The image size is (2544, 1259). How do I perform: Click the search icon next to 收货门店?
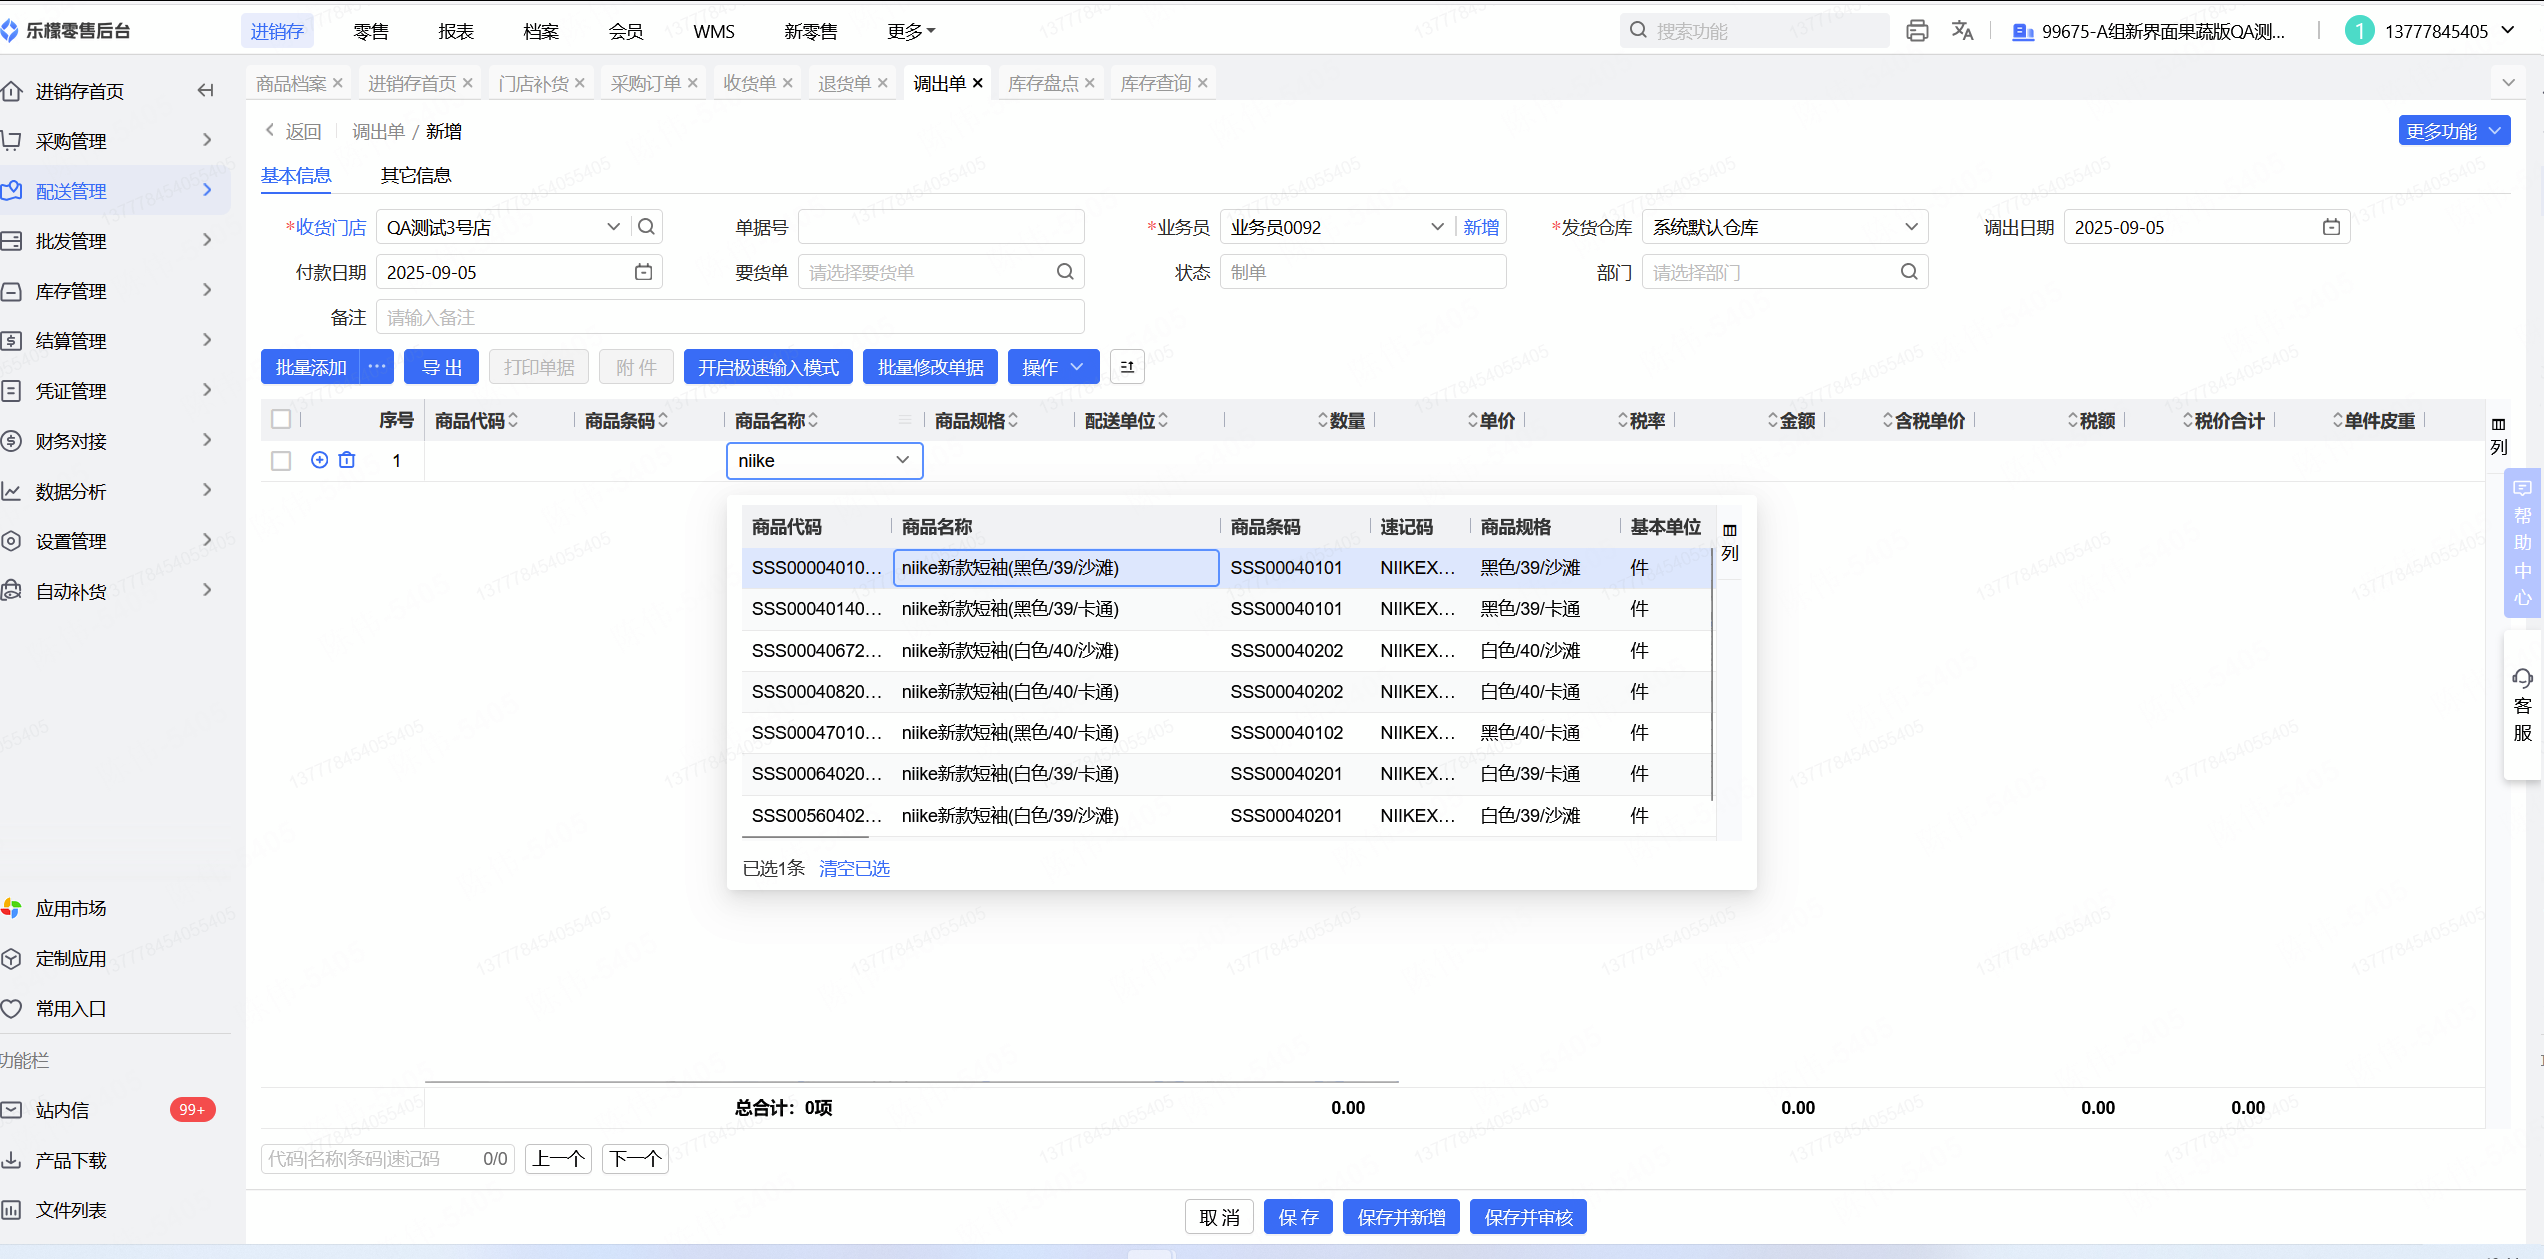(647, 227)
